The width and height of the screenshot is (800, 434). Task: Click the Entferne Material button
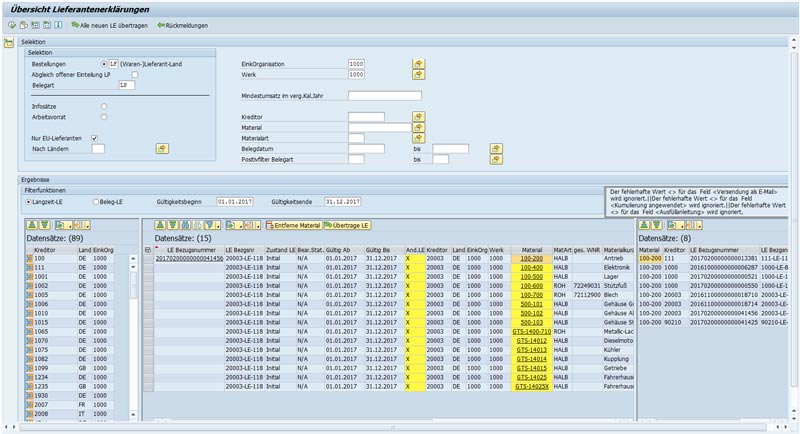[294, 225]
